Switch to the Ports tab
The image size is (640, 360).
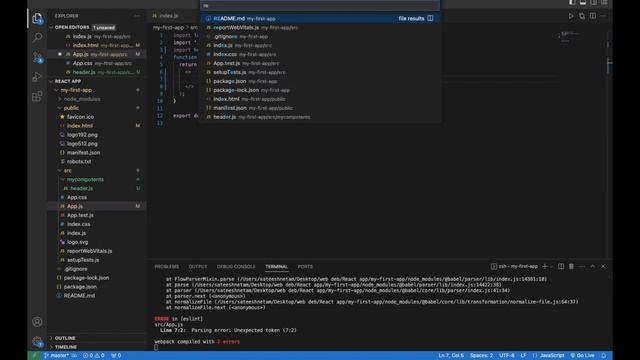[x=305, y=267]
